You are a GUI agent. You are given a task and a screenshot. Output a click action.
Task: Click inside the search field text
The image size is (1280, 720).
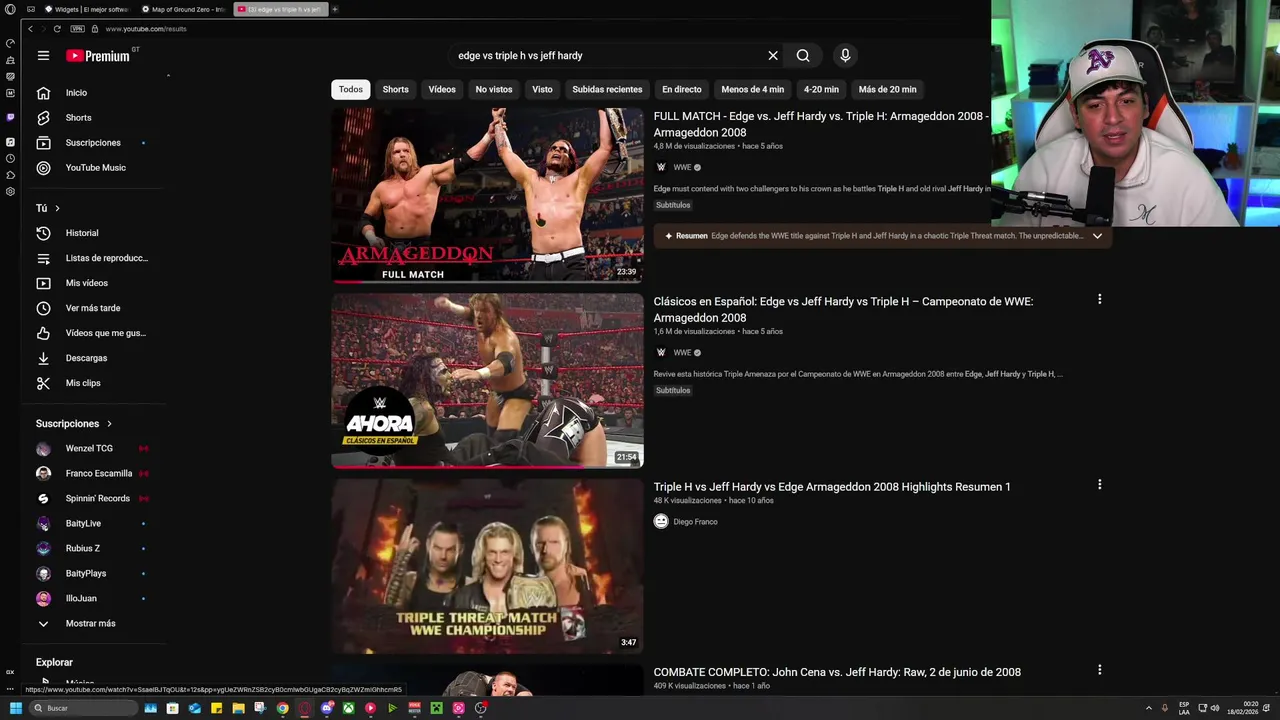pos(520,56)
